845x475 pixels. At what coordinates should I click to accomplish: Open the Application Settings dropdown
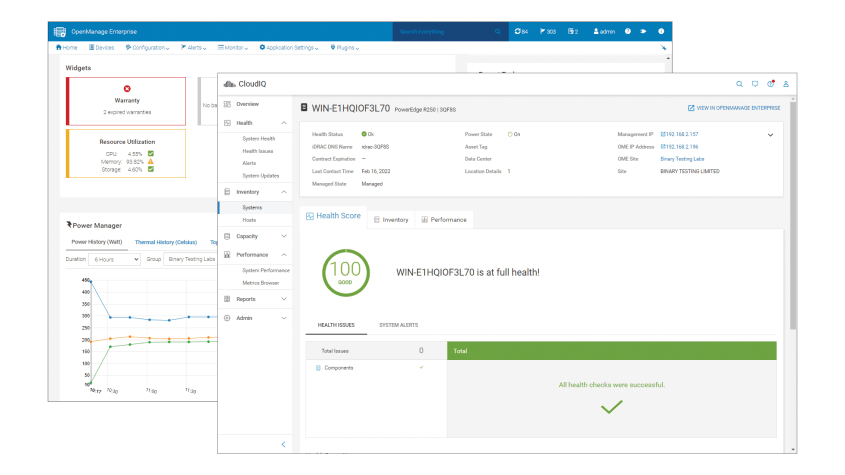pyautogui.click(x=289, y=48)
